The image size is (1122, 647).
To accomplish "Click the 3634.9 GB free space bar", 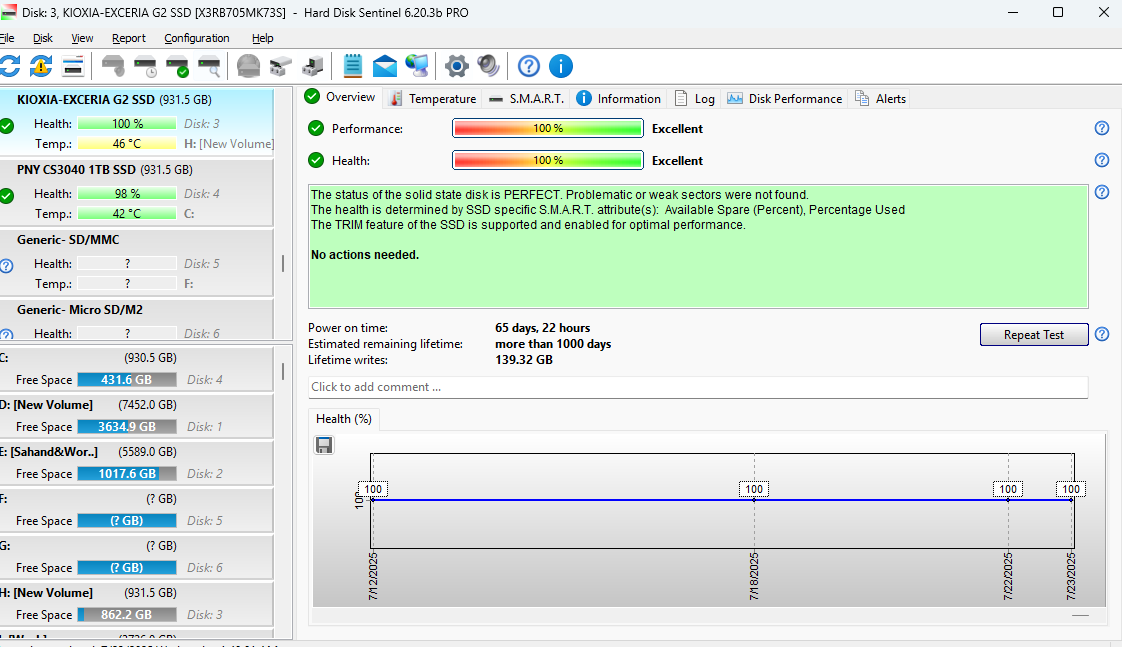I will click(127, 427).
